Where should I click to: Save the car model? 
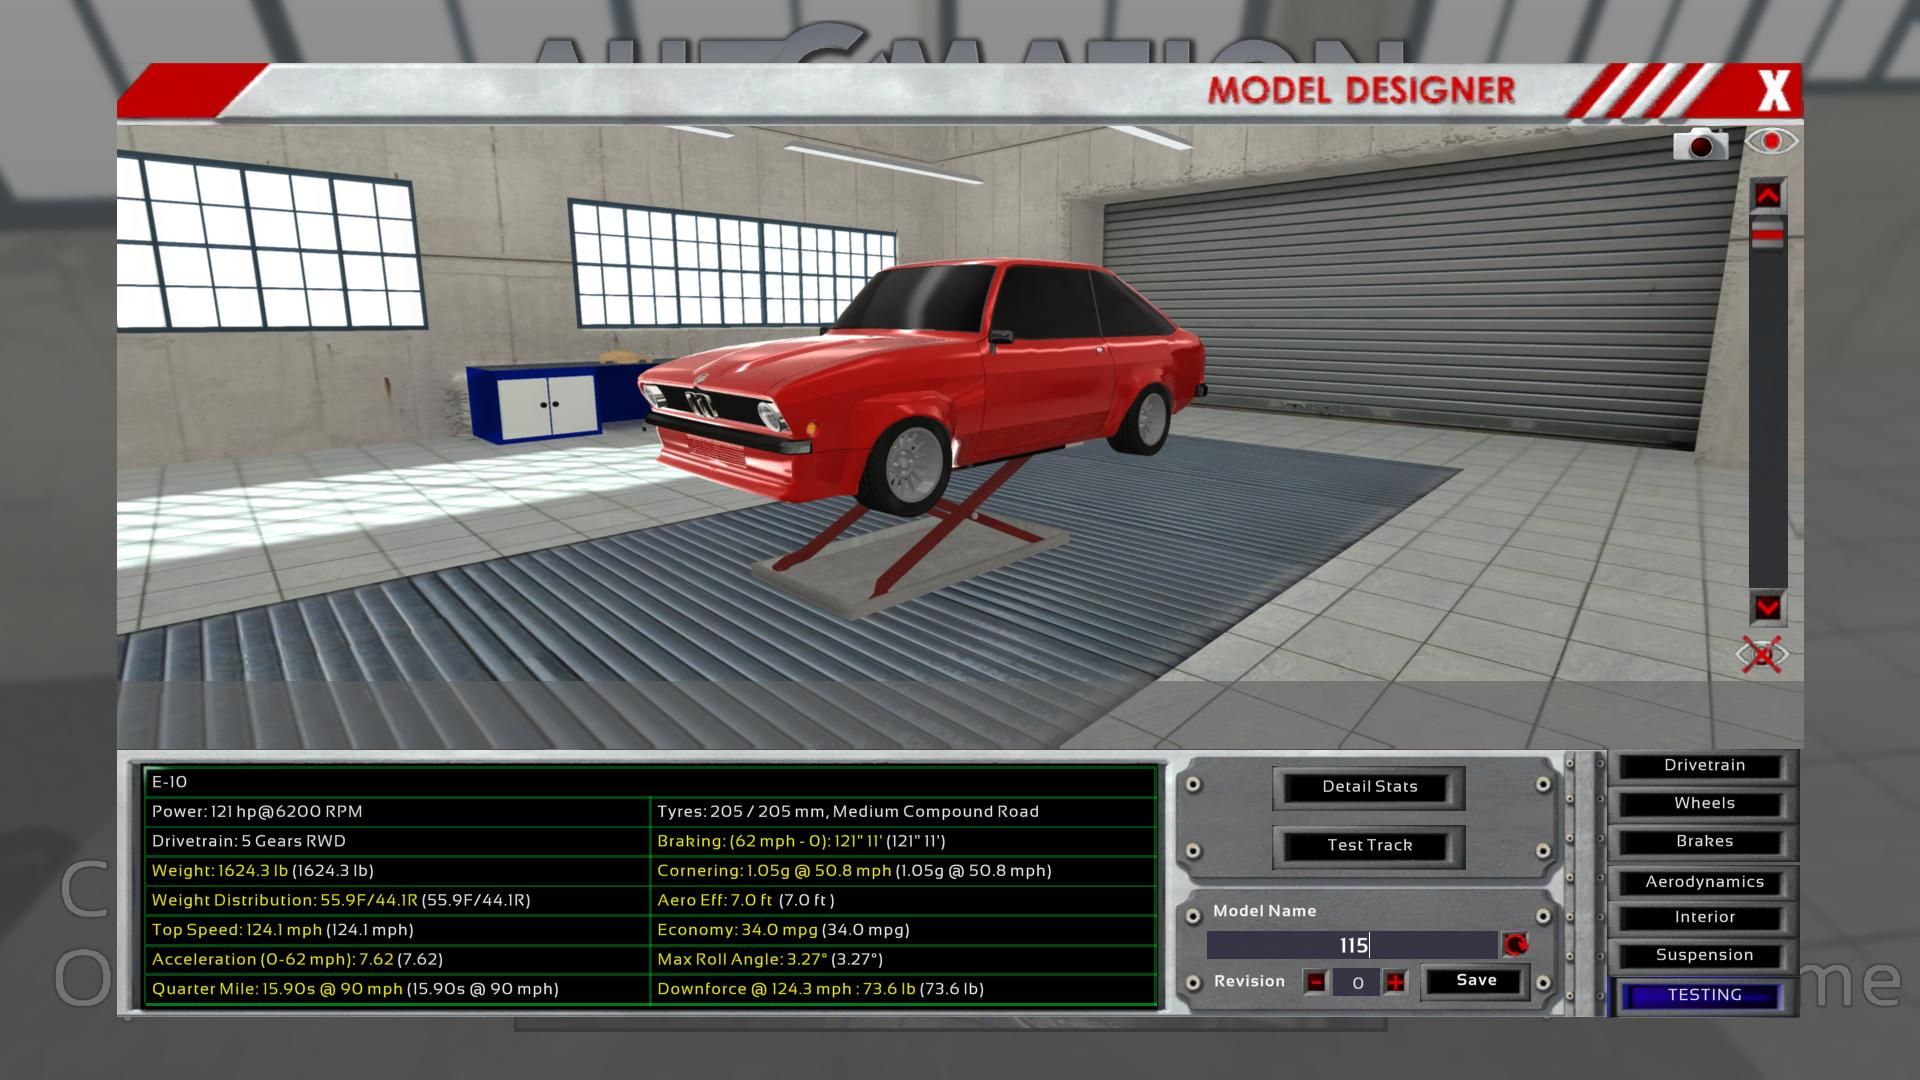click(x=1475, y=981)
